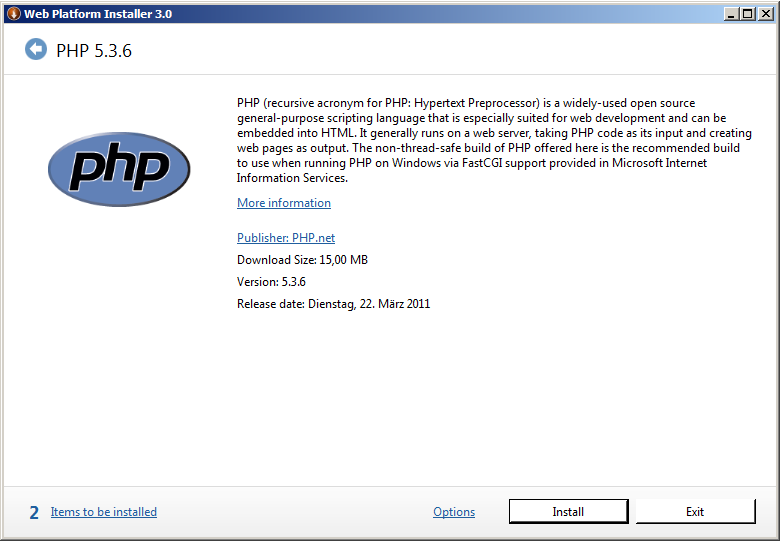The width and height of the screenshot is (781, 542).
Task: Open the Options link
Action: point(454,512)
